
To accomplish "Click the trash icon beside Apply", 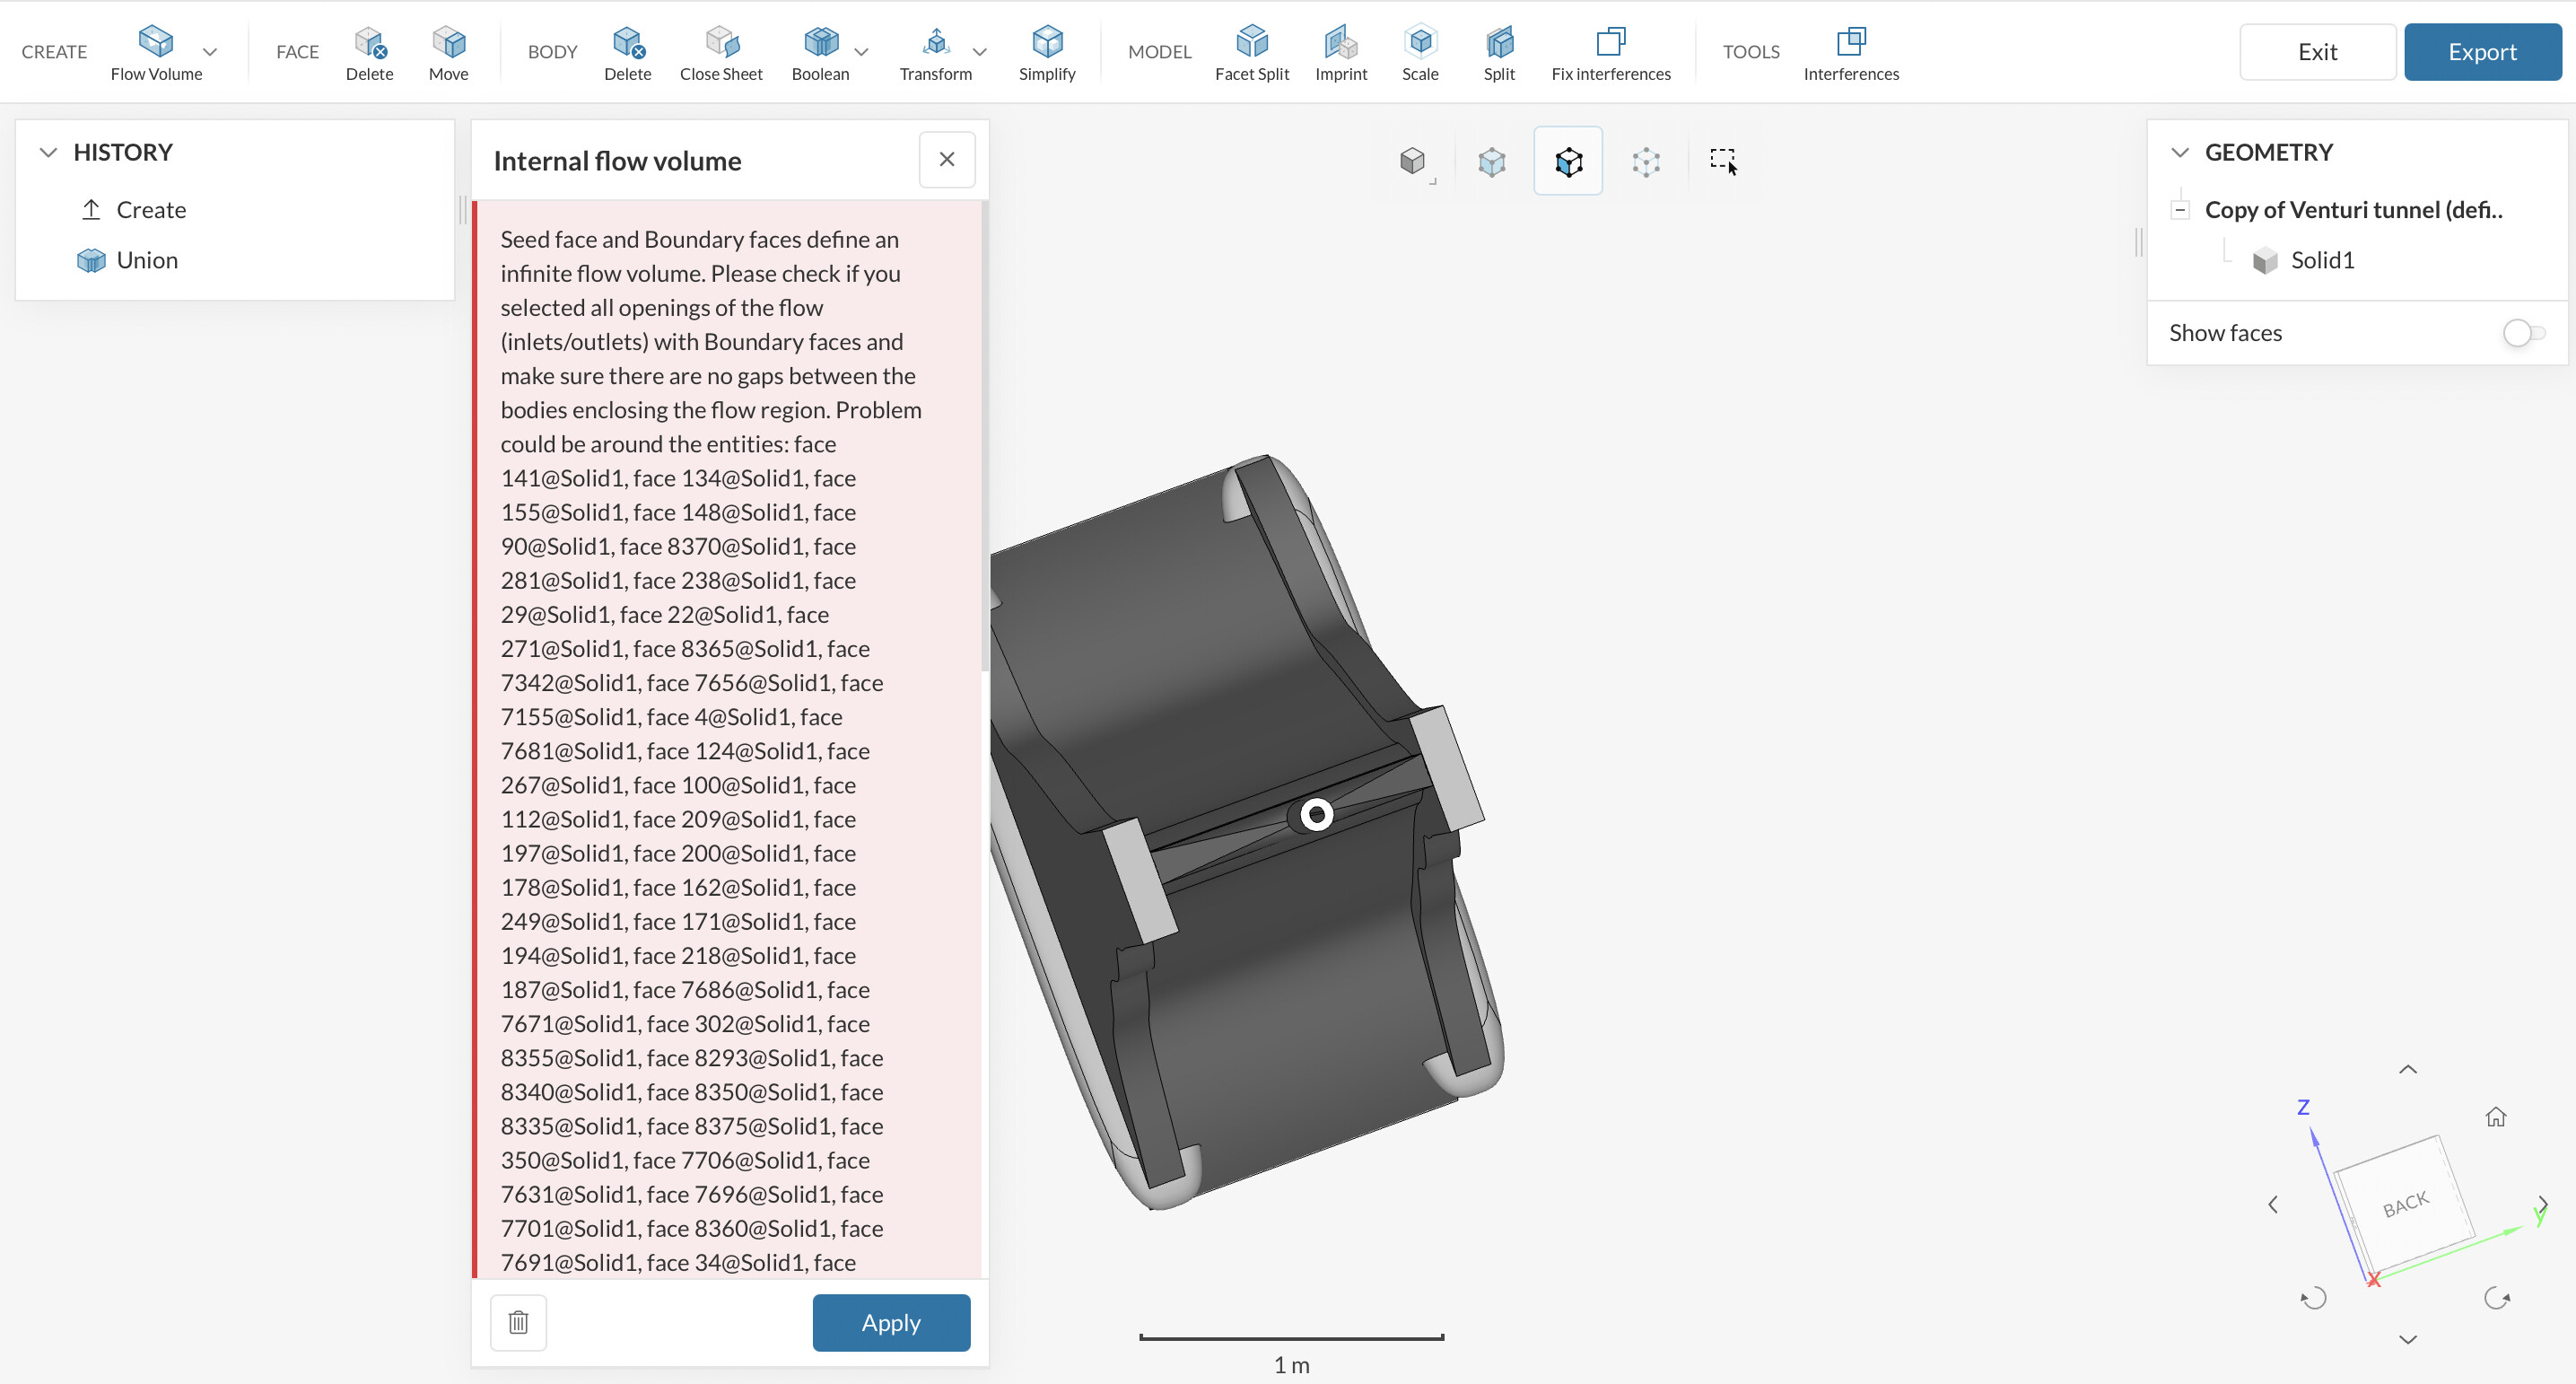I will tap(518, 1322).
